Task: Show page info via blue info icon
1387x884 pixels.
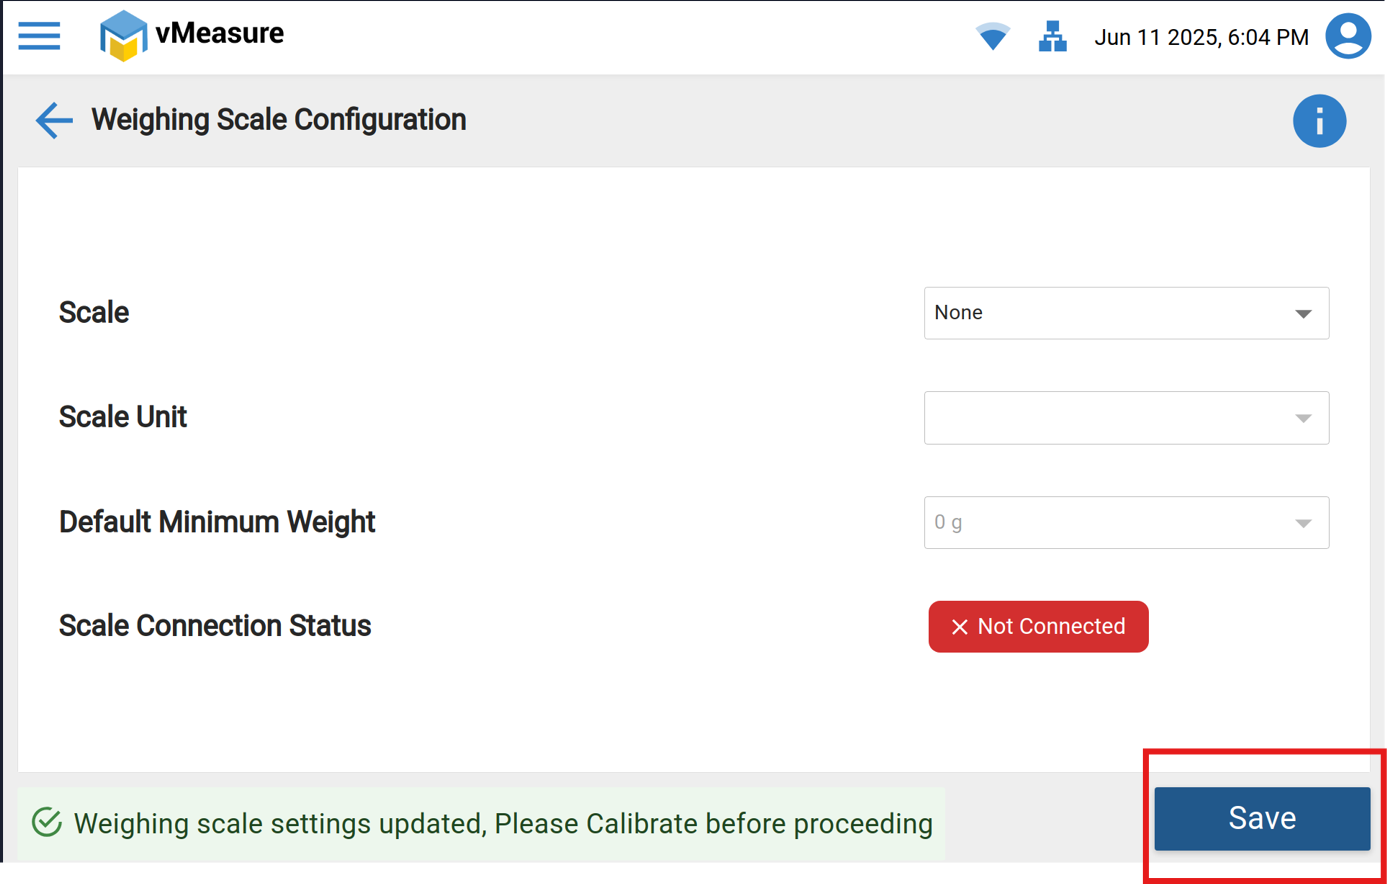Action: coord(1319,121)
